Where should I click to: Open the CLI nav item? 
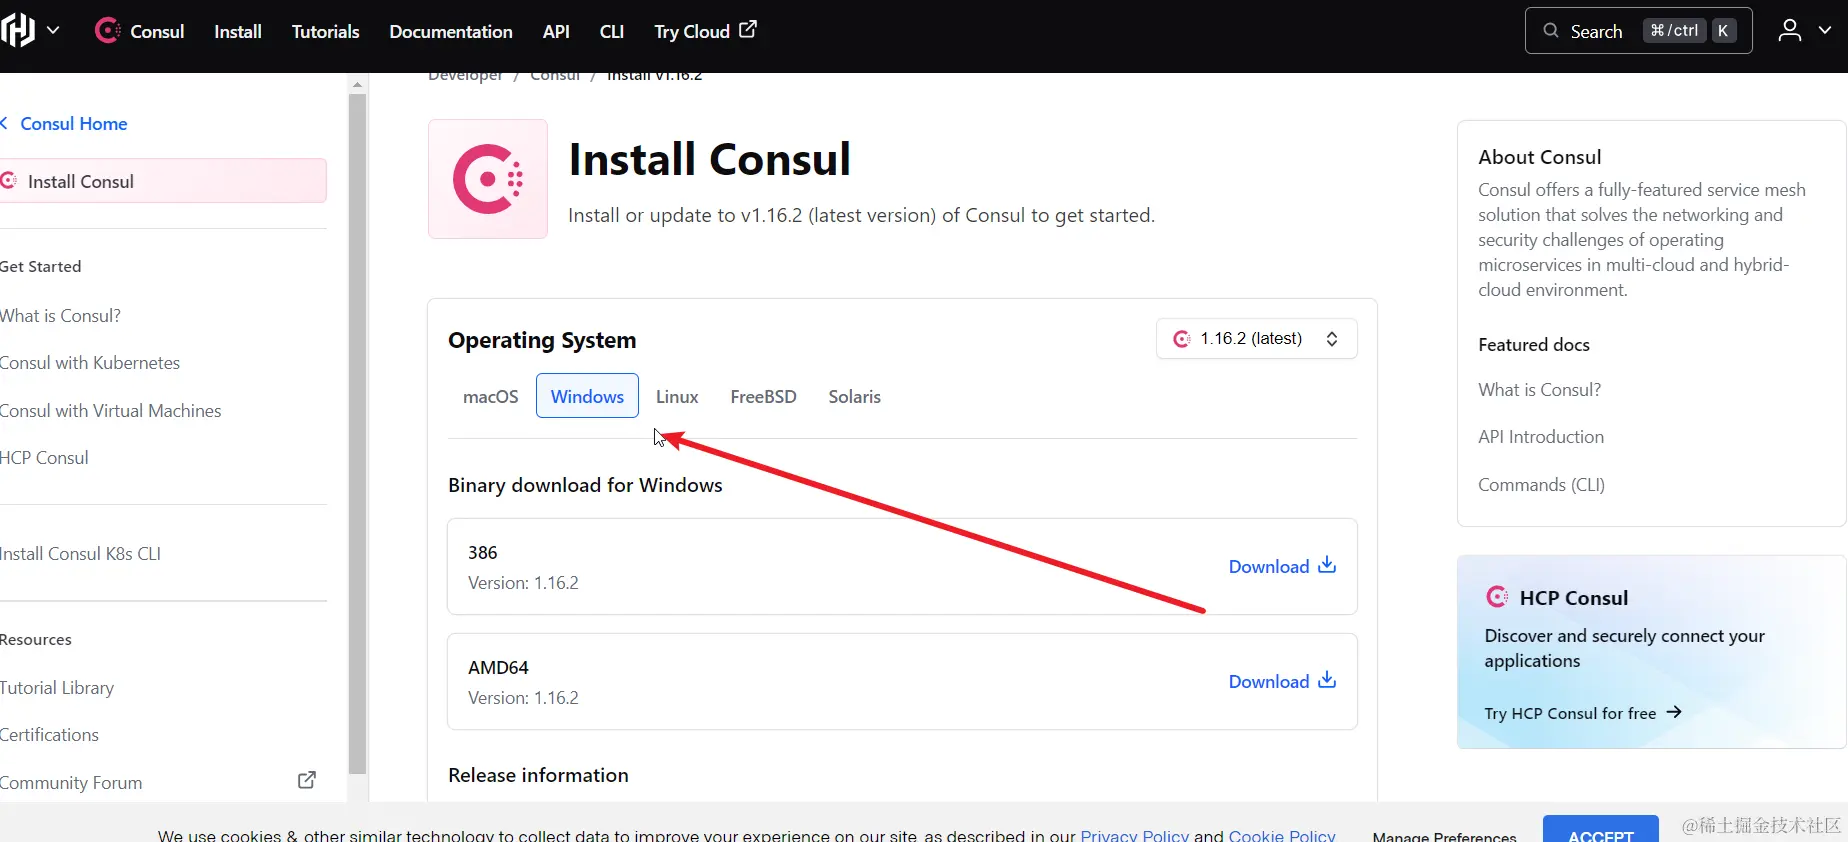click(612, 31)
